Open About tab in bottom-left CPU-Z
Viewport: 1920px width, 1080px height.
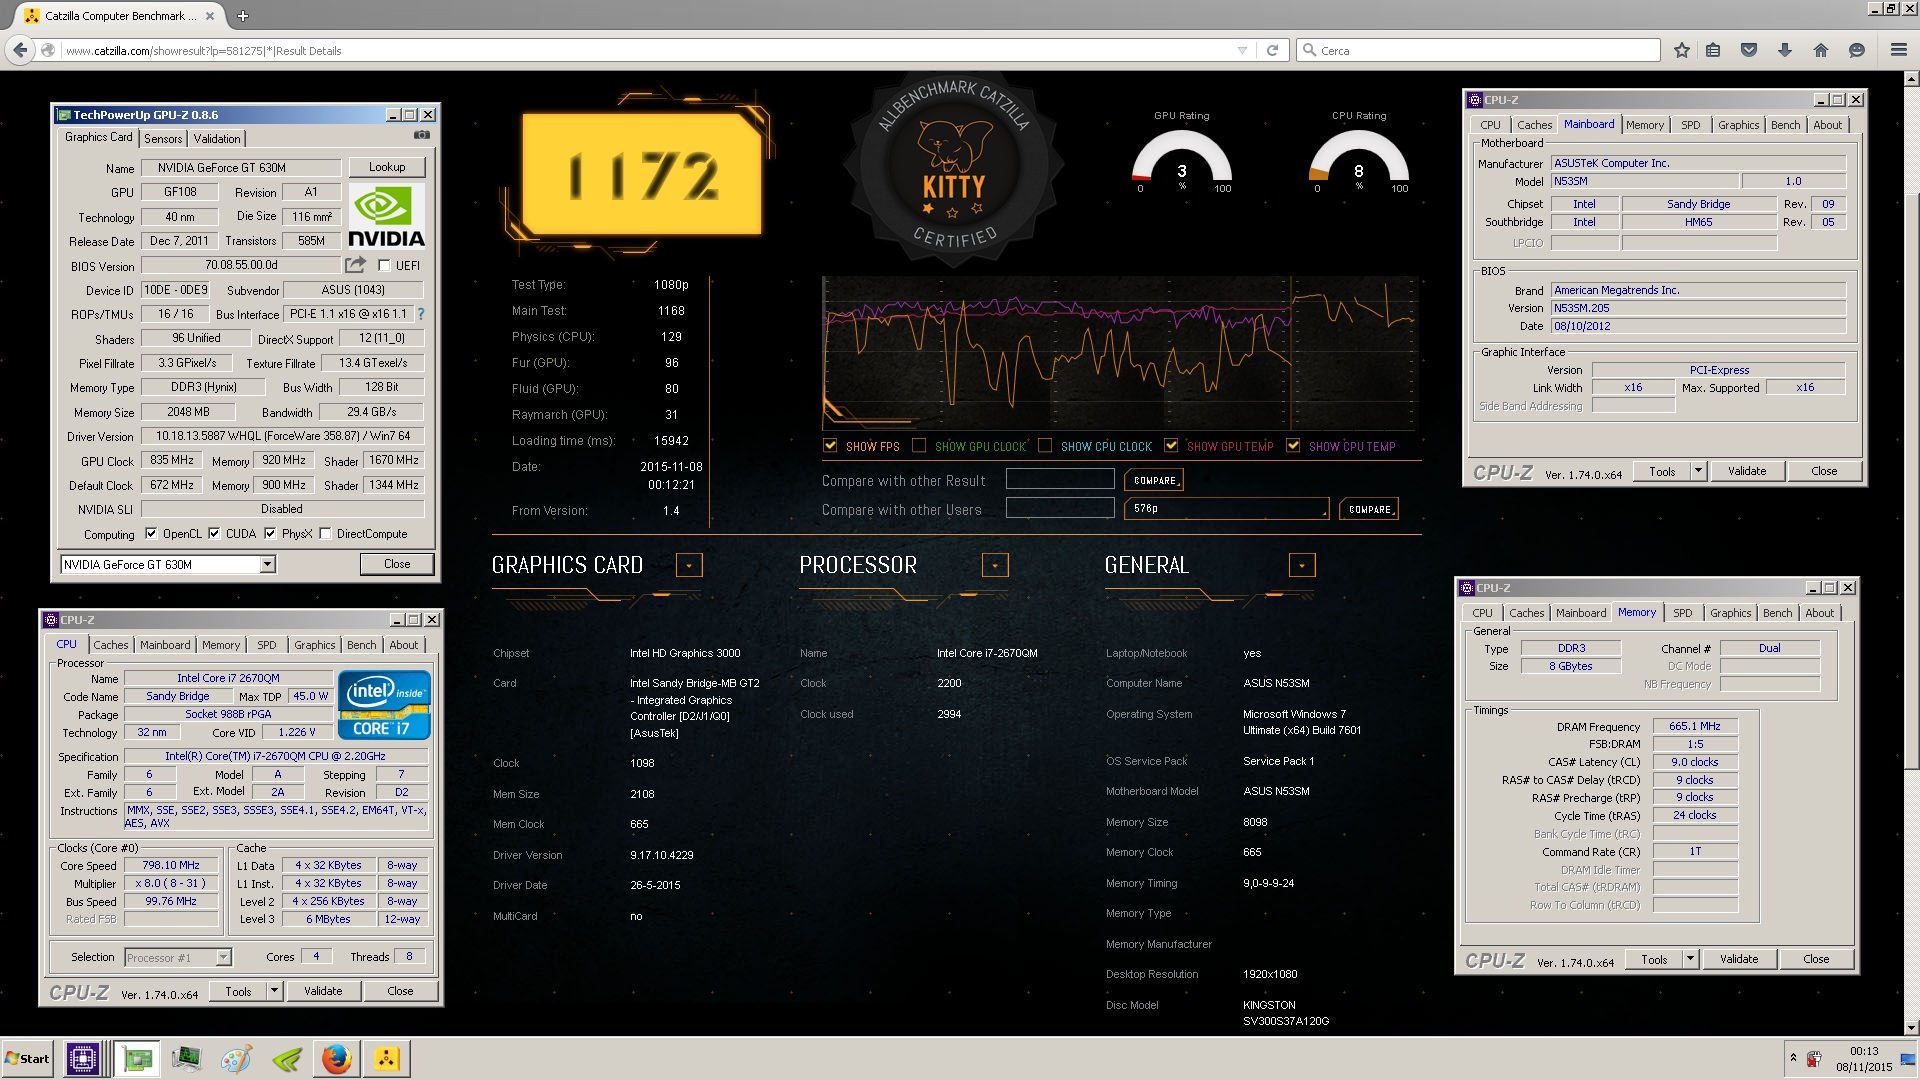pyautogui.click(x=404, y=645)
